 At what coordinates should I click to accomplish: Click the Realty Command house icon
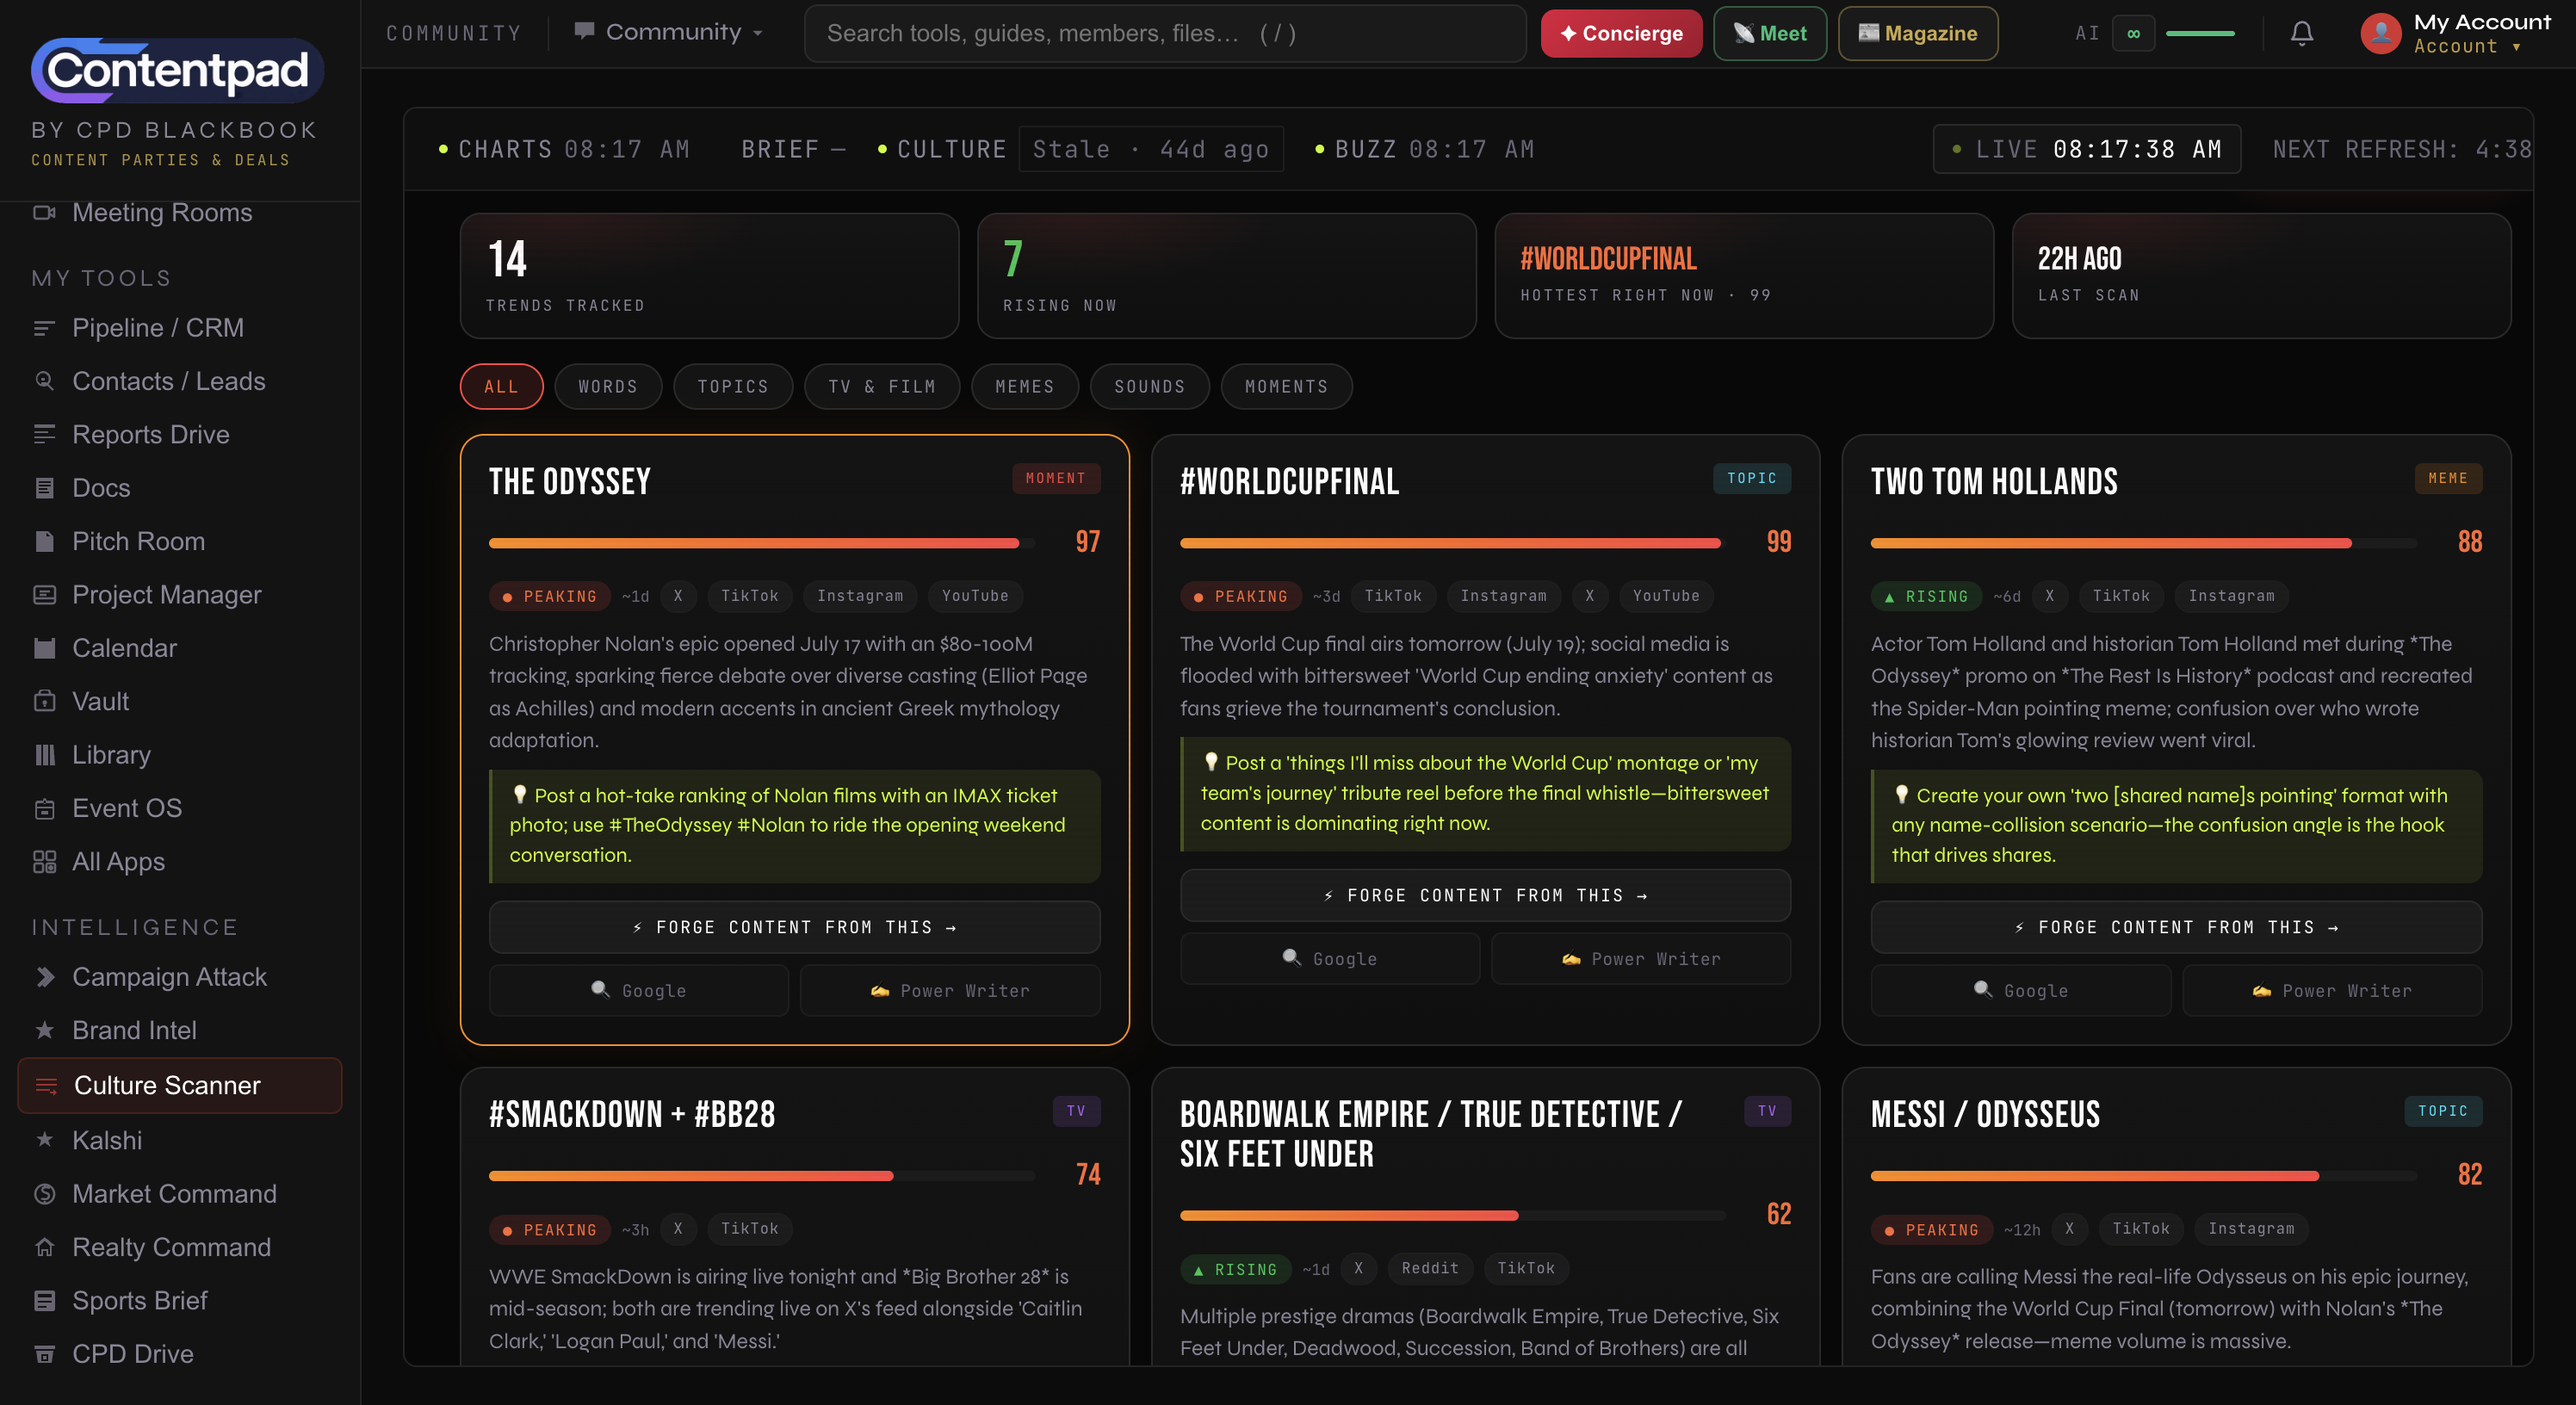44,1247
